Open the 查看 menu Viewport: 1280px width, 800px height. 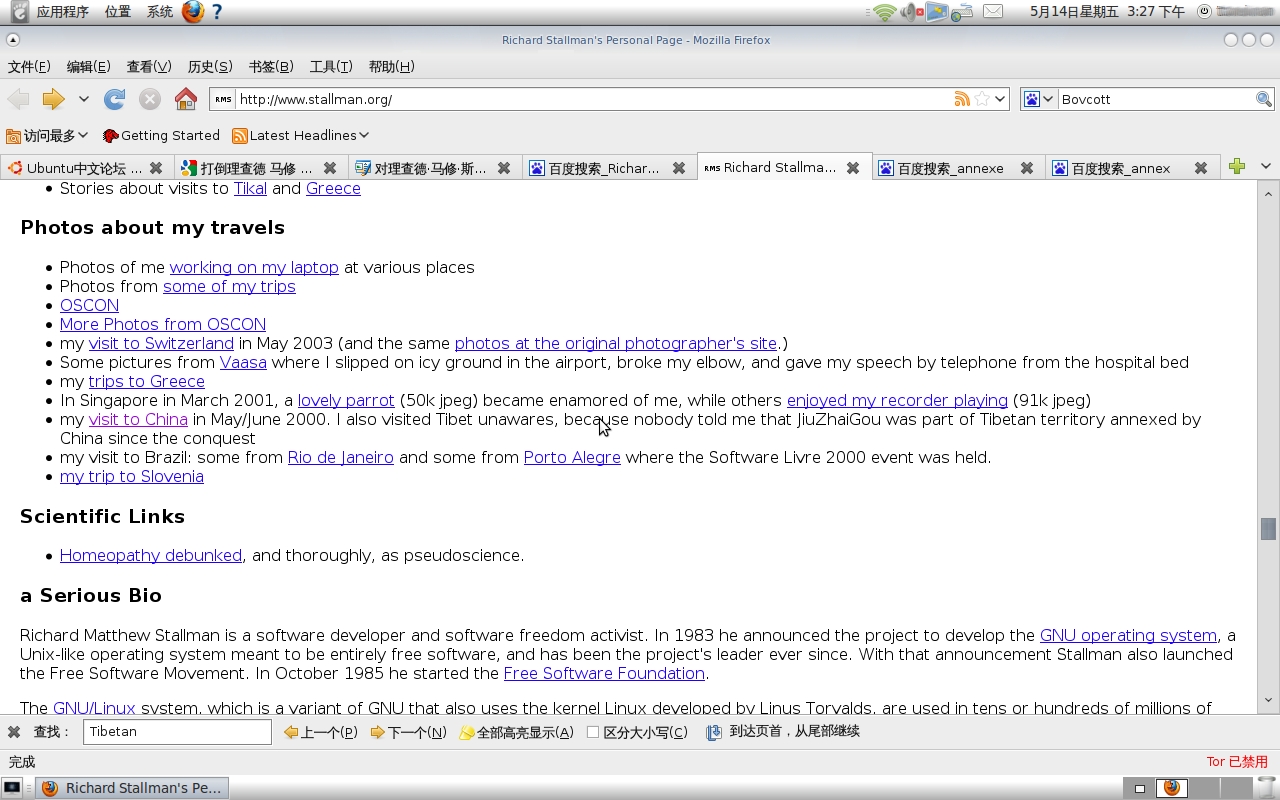(149, 66)
